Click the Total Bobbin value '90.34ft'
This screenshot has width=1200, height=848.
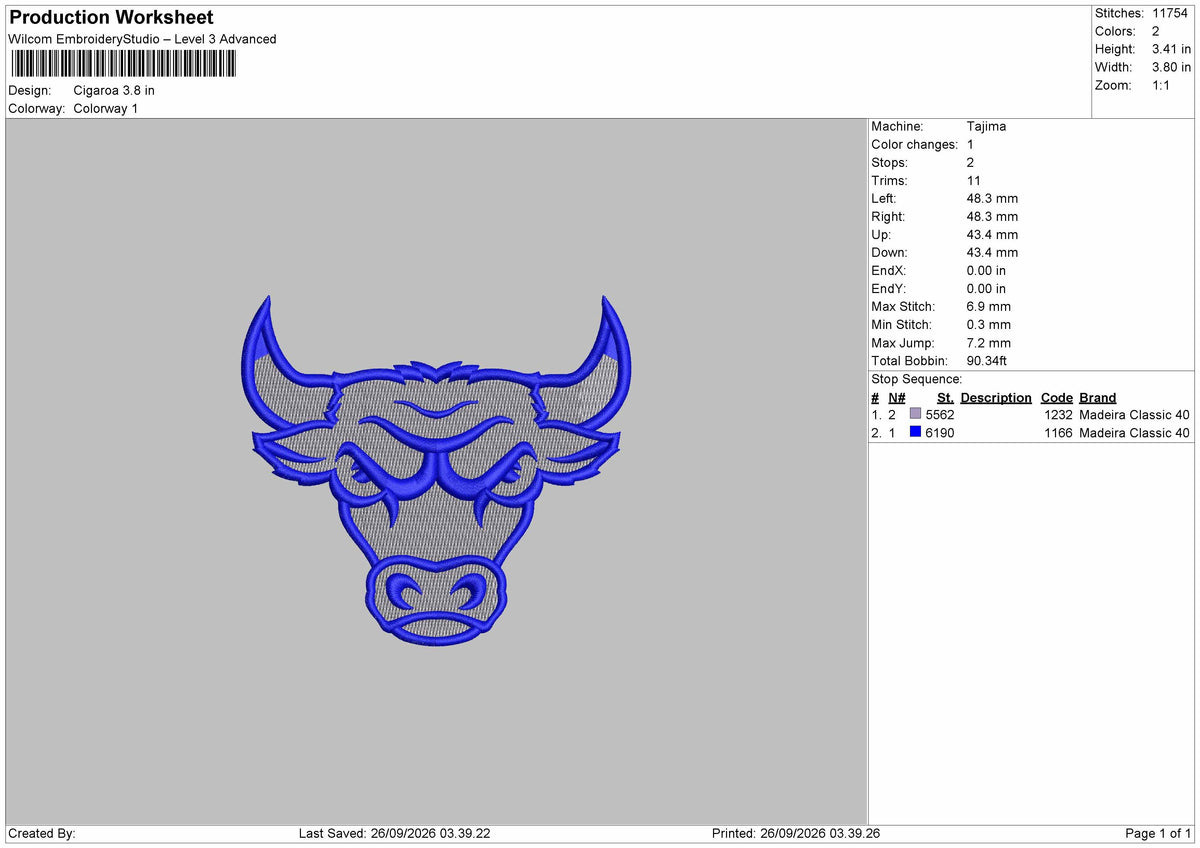pos(990,360)
